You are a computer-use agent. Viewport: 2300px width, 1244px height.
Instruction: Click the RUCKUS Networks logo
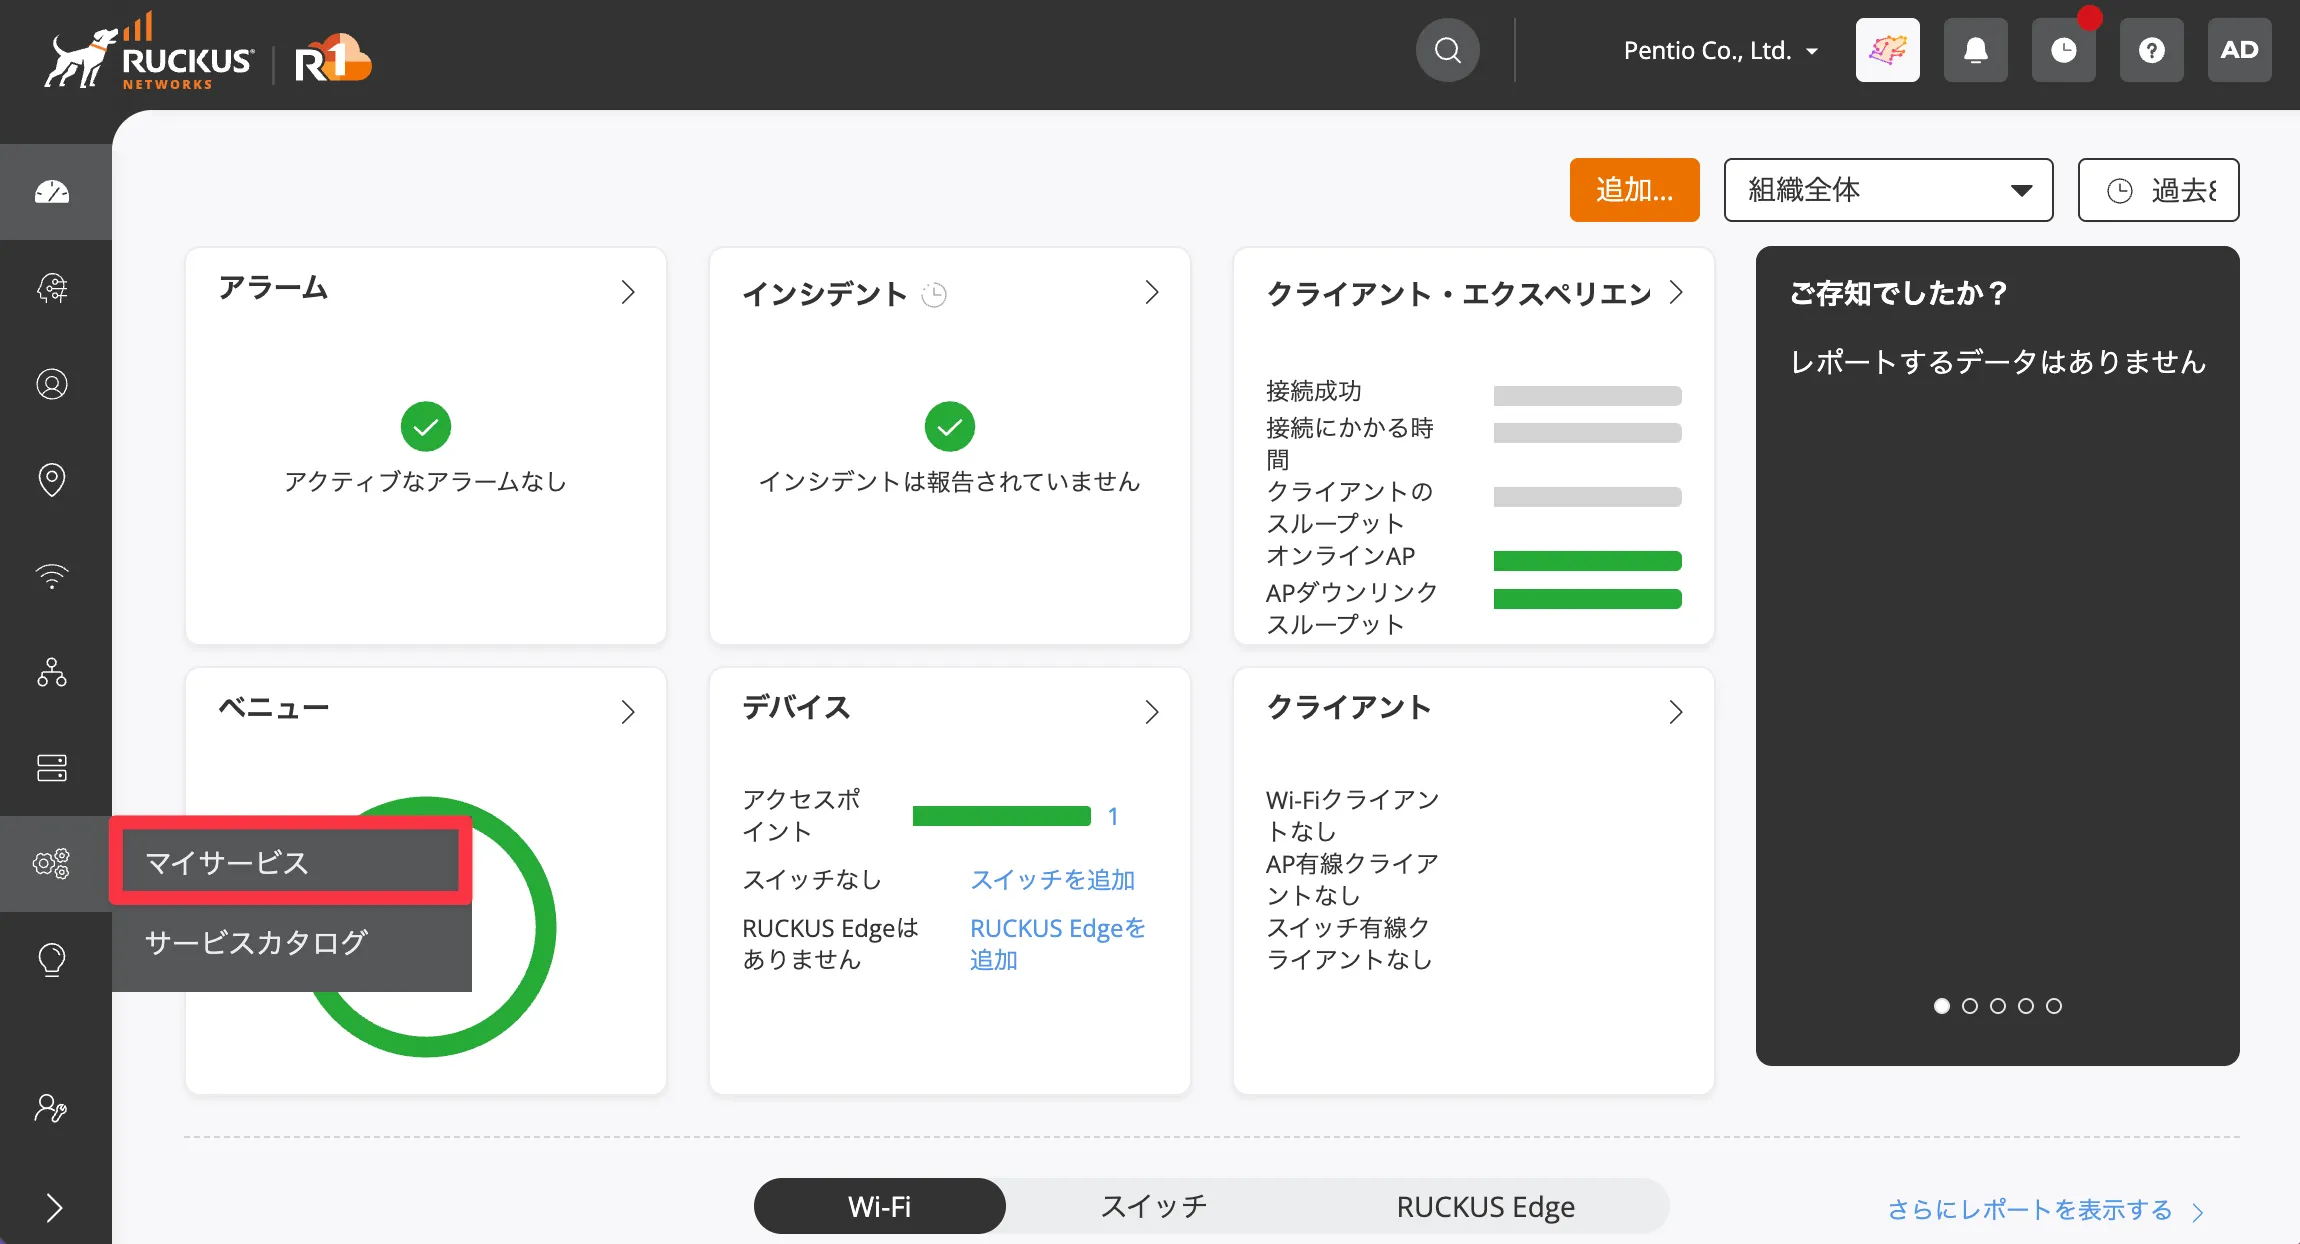(x=148, y=52)
